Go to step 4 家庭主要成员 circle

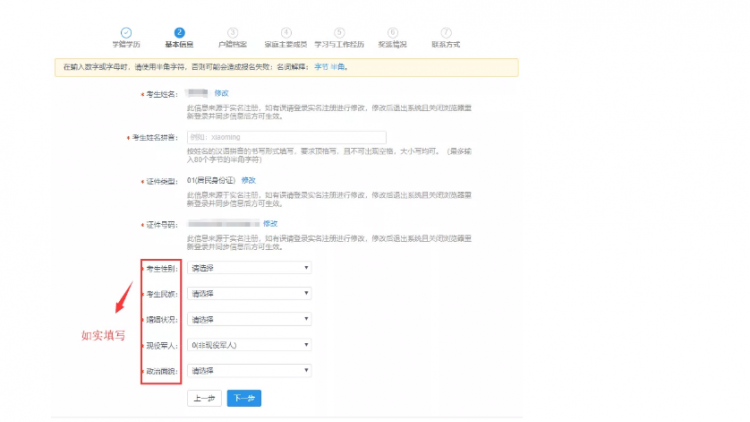286,33
